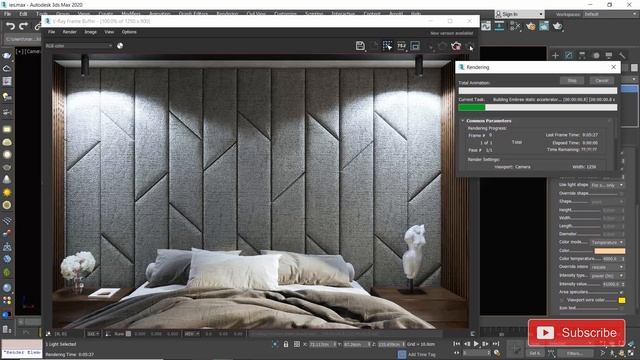
Task: Switch to the Utilities wrench tab
Action: pos(622,55)
